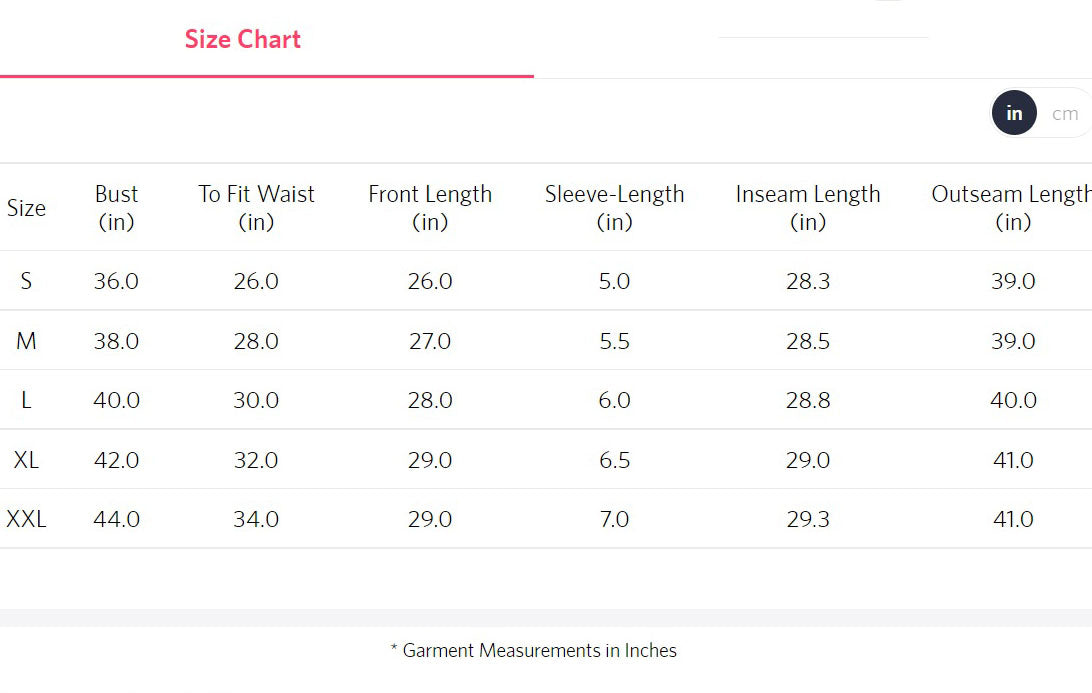Click the 36.0 bust value for S
1092x693 pixels.
point(116,281)
